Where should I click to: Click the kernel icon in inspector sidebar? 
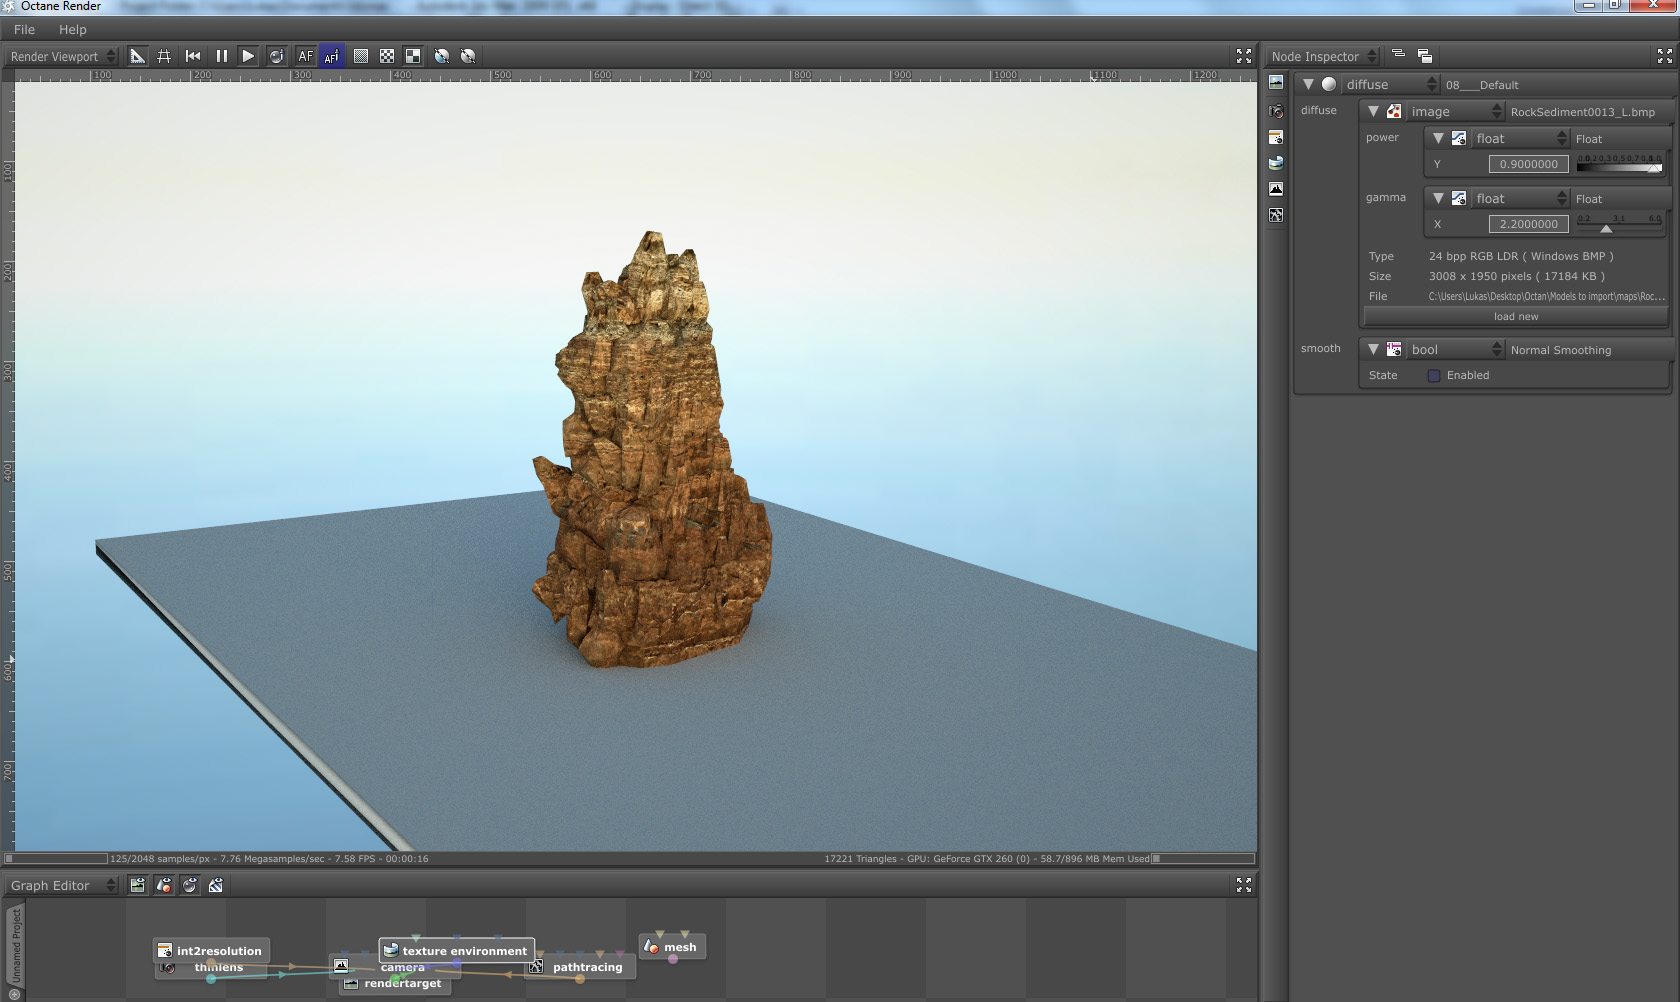[x=1276, y=215]
